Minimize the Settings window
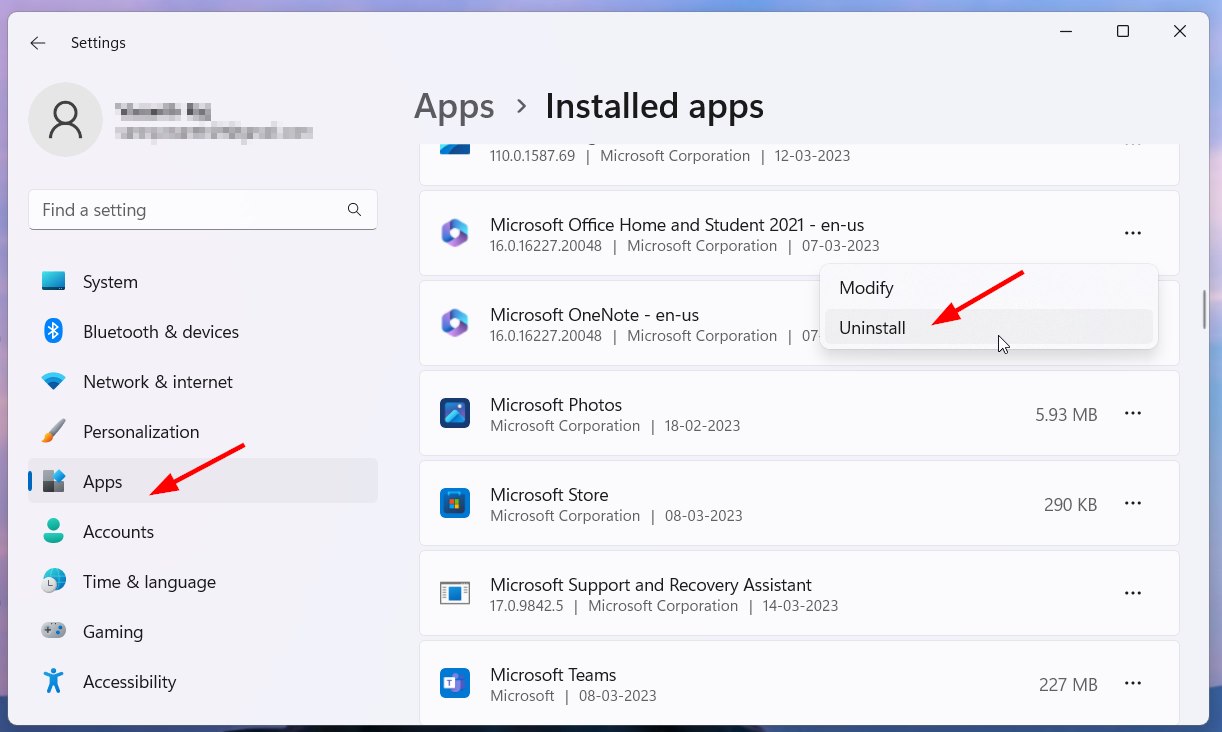Image resolution: width=1222 pixels, height=732 pixels. [x=1065, y=32]
